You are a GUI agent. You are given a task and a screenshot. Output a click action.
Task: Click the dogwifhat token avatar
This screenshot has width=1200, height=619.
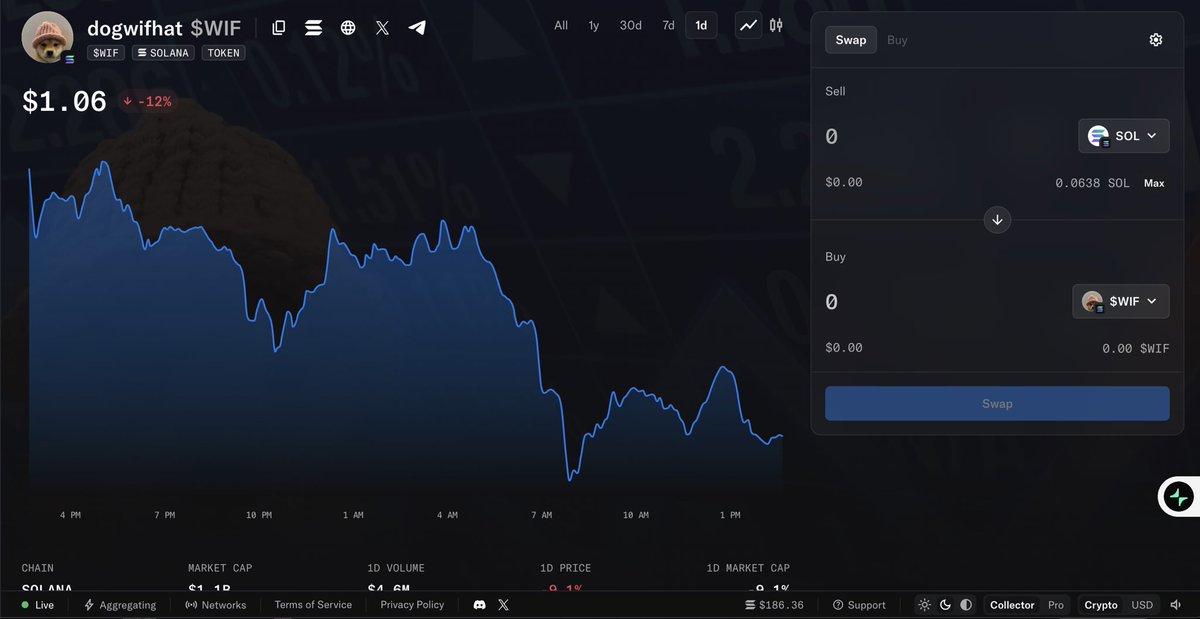click(x=48, y=37)
